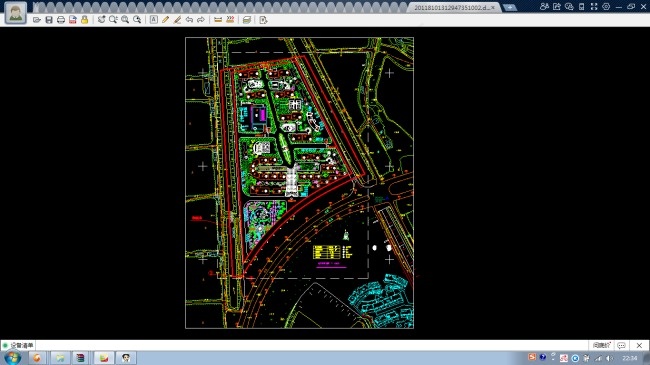This screenshot has width=650, height=365.
Task: Switch to the 2011810131... drawing tab
Action: click(451, 7)
